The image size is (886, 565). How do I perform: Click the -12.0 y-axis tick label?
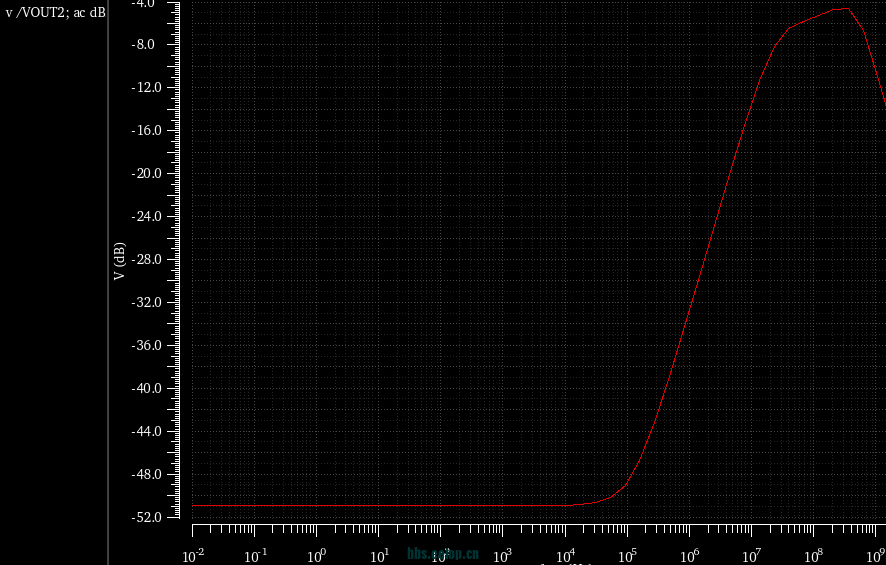[x=162, y=88]
